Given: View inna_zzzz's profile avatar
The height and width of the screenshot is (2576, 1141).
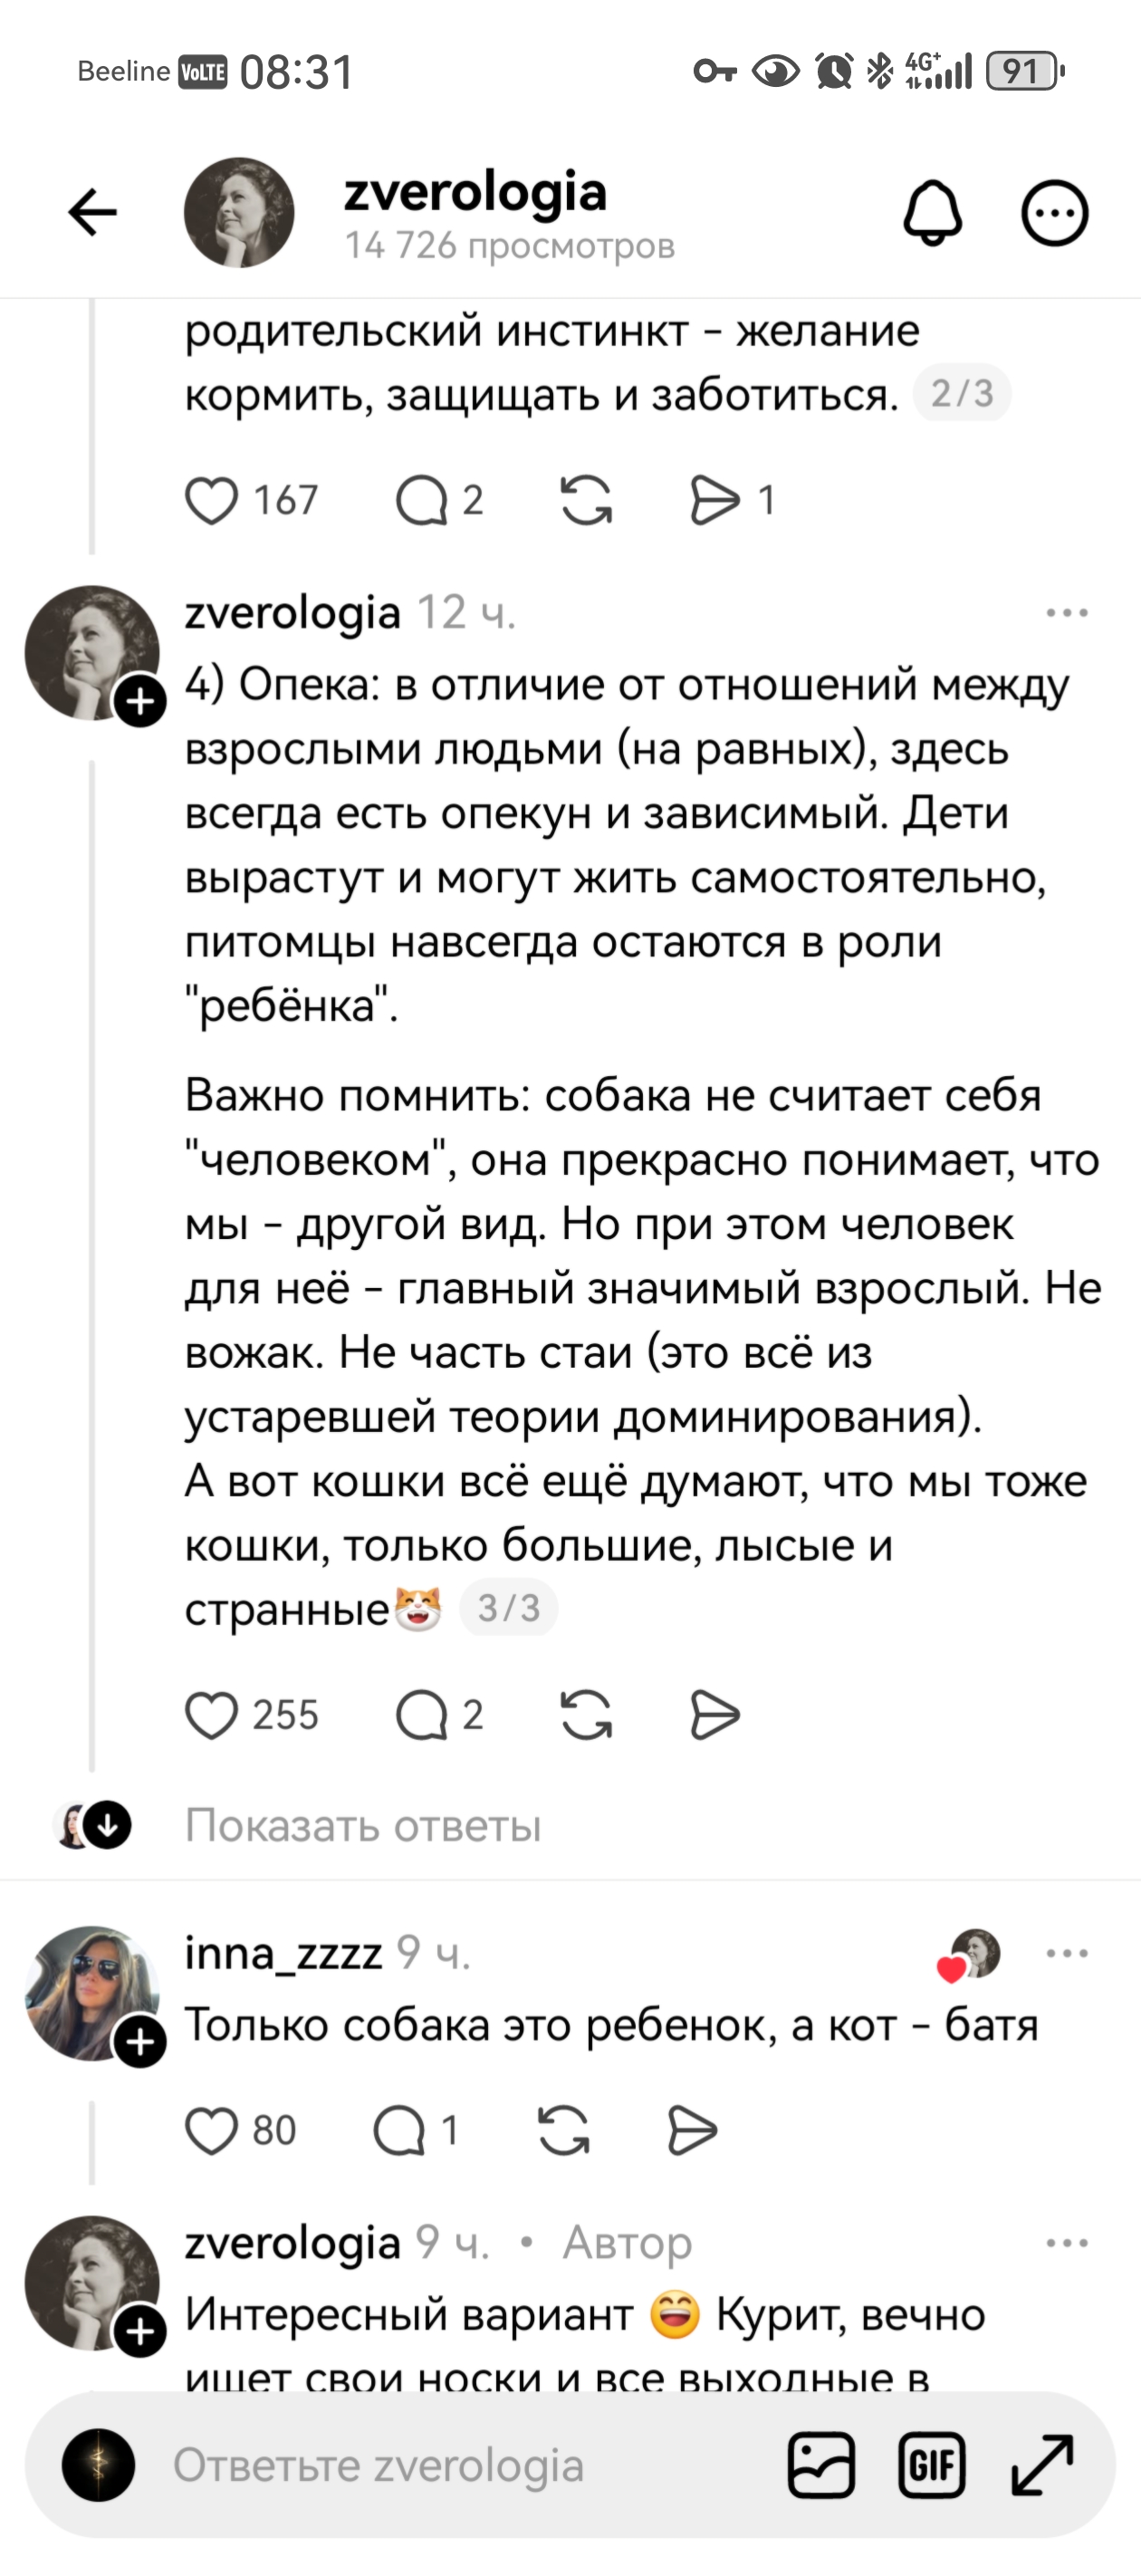Looking at the screenshot, I should tap(94, 1989).
